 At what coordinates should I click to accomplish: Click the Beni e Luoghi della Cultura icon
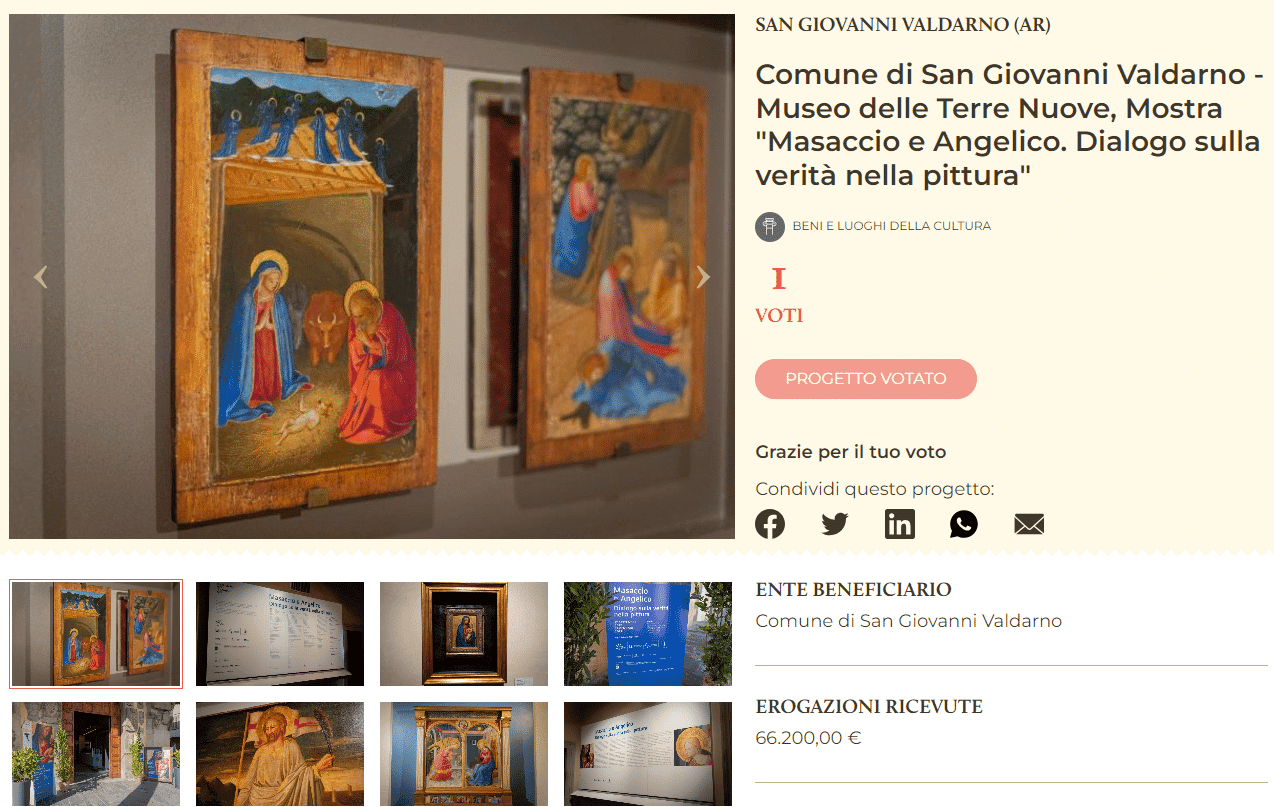[x=770, y=226]
